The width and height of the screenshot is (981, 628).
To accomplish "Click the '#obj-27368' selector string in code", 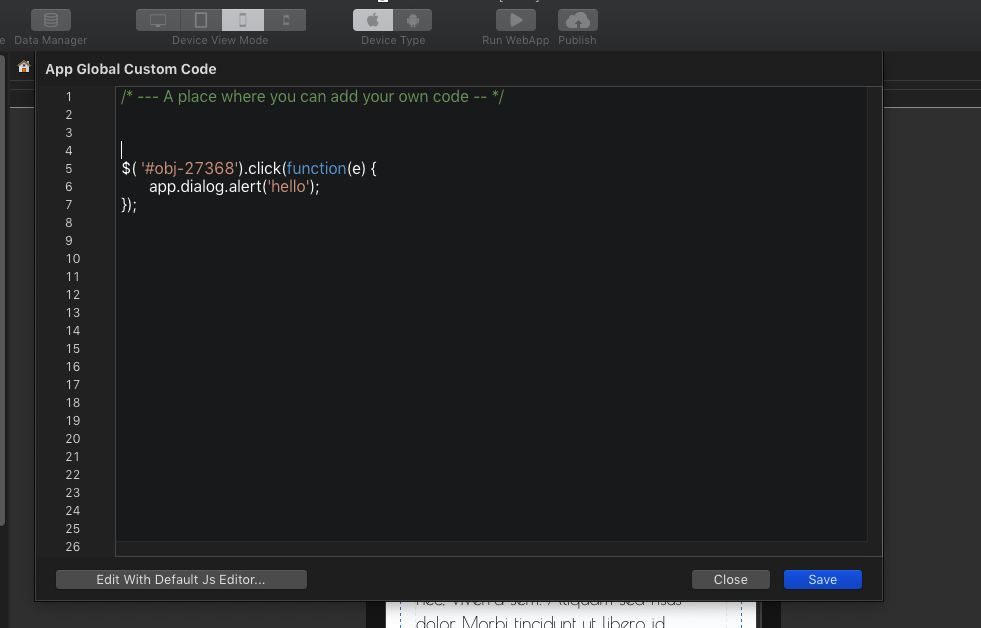I will point(190,168).
